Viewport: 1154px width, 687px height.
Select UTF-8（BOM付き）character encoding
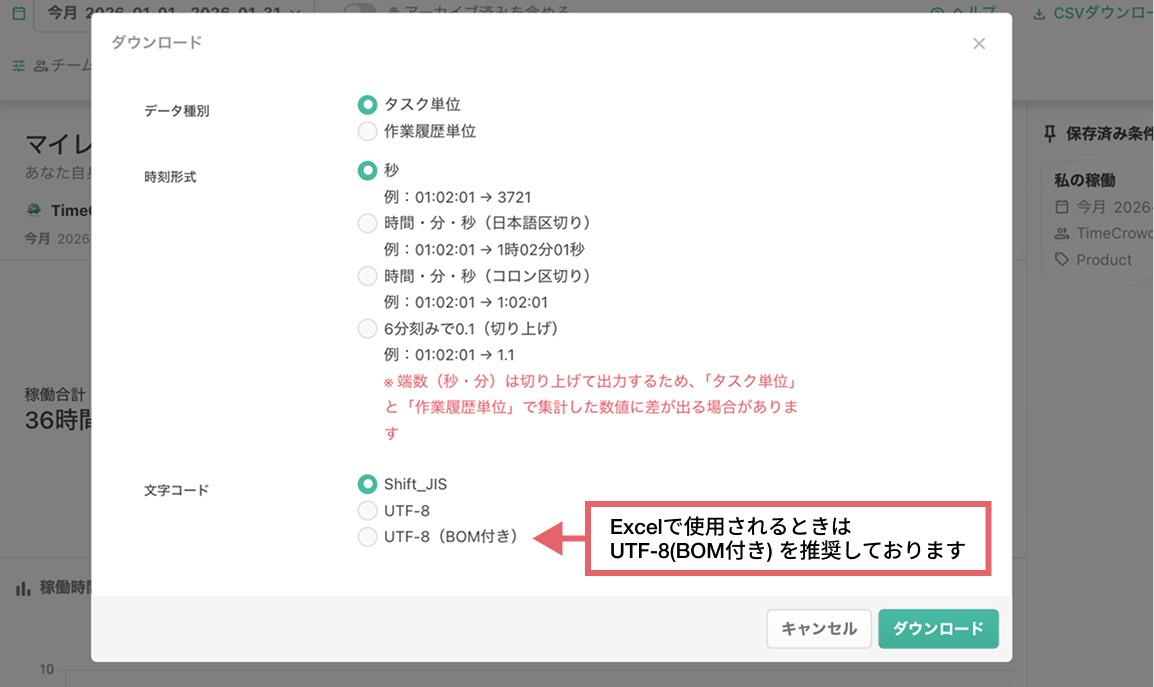tap(368, 536)
